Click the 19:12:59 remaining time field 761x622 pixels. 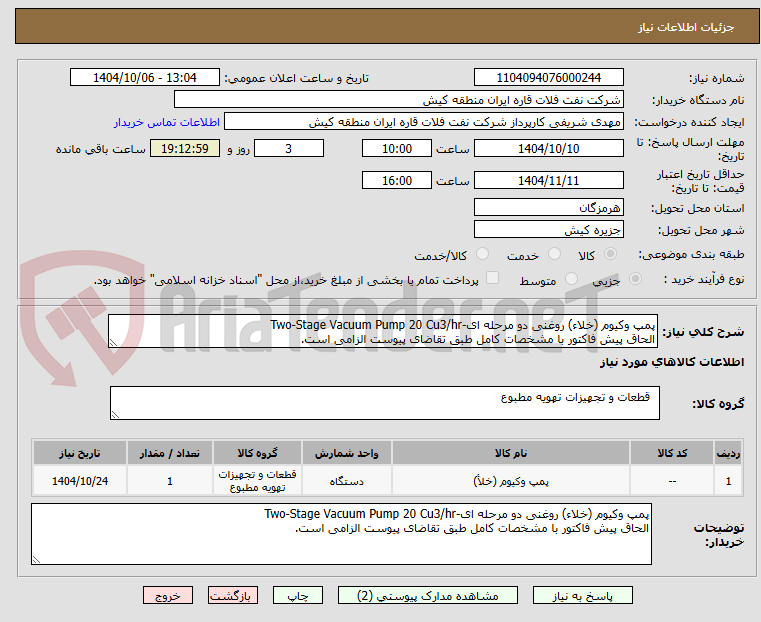tap(185, 148)
